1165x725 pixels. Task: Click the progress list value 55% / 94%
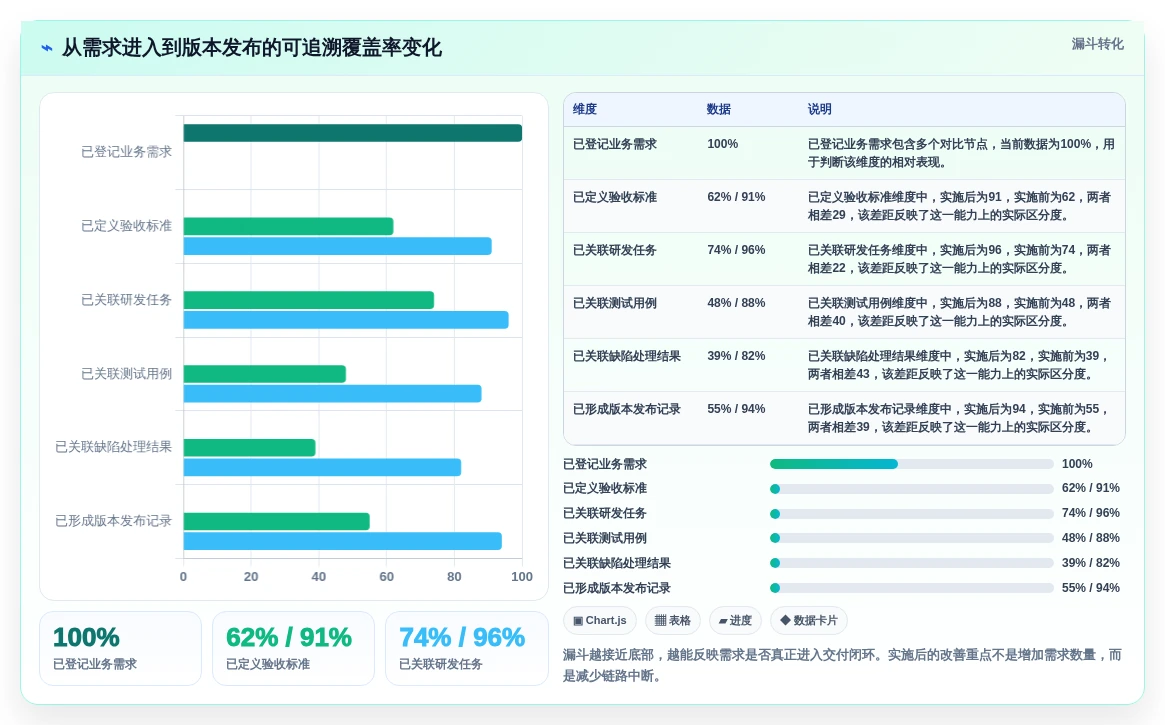(1090, 588)
